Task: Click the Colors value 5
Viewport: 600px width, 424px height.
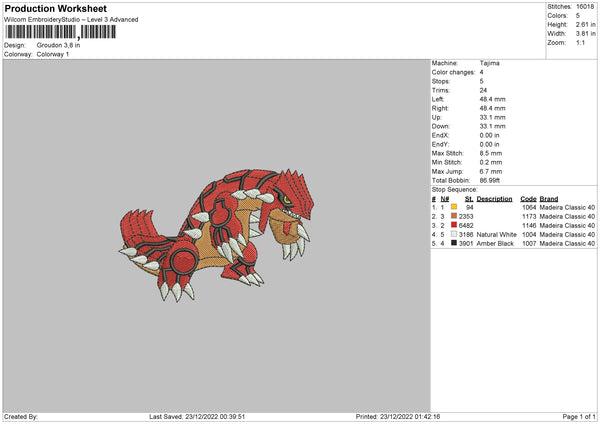Action: (x=578, y=16)
